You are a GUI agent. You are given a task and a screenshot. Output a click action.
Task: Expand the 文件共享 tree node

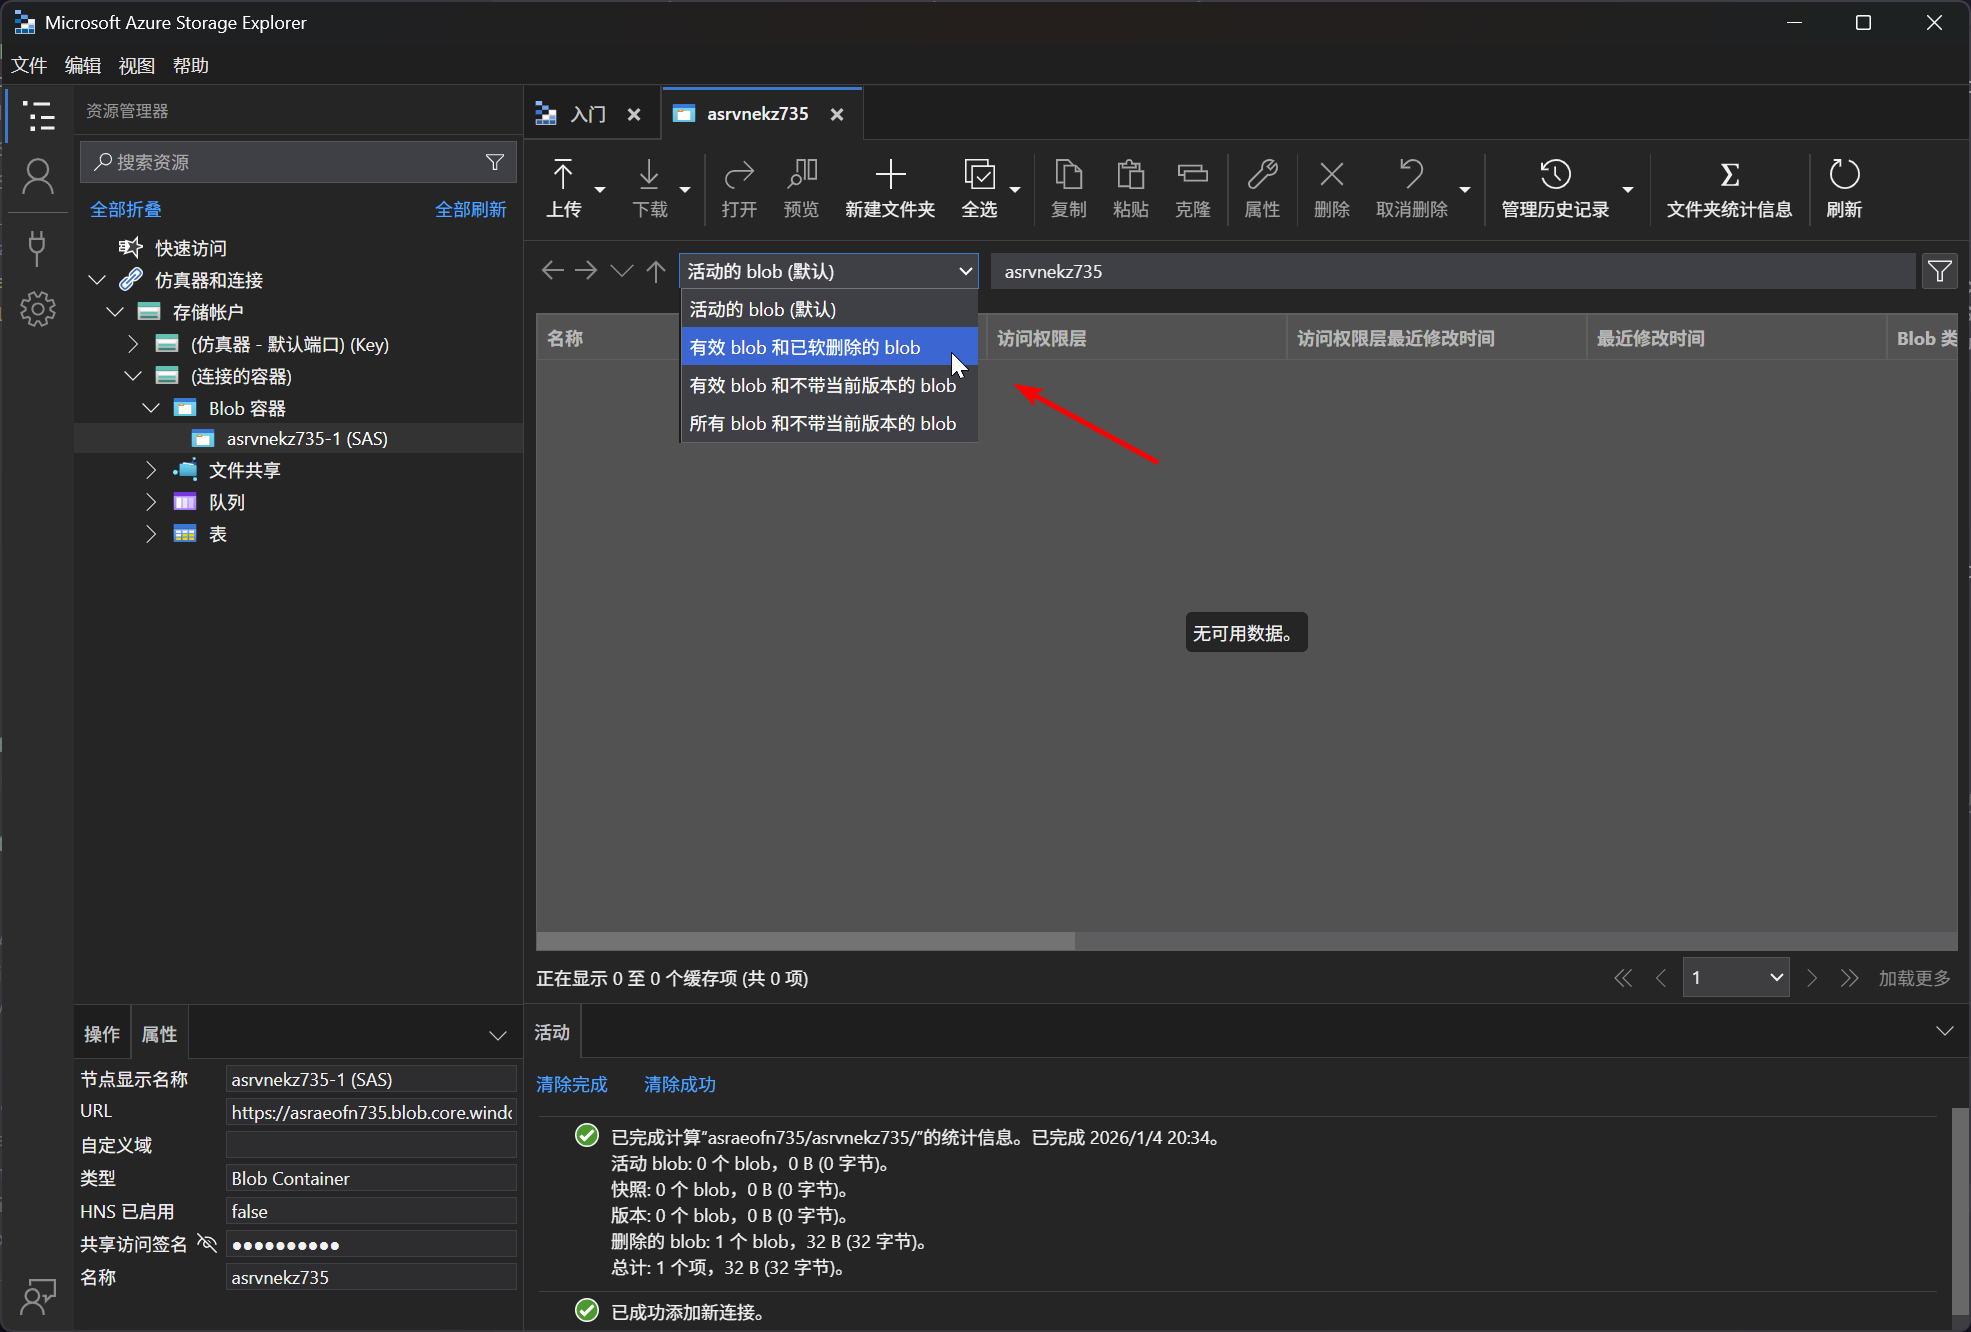coord(151,470)
